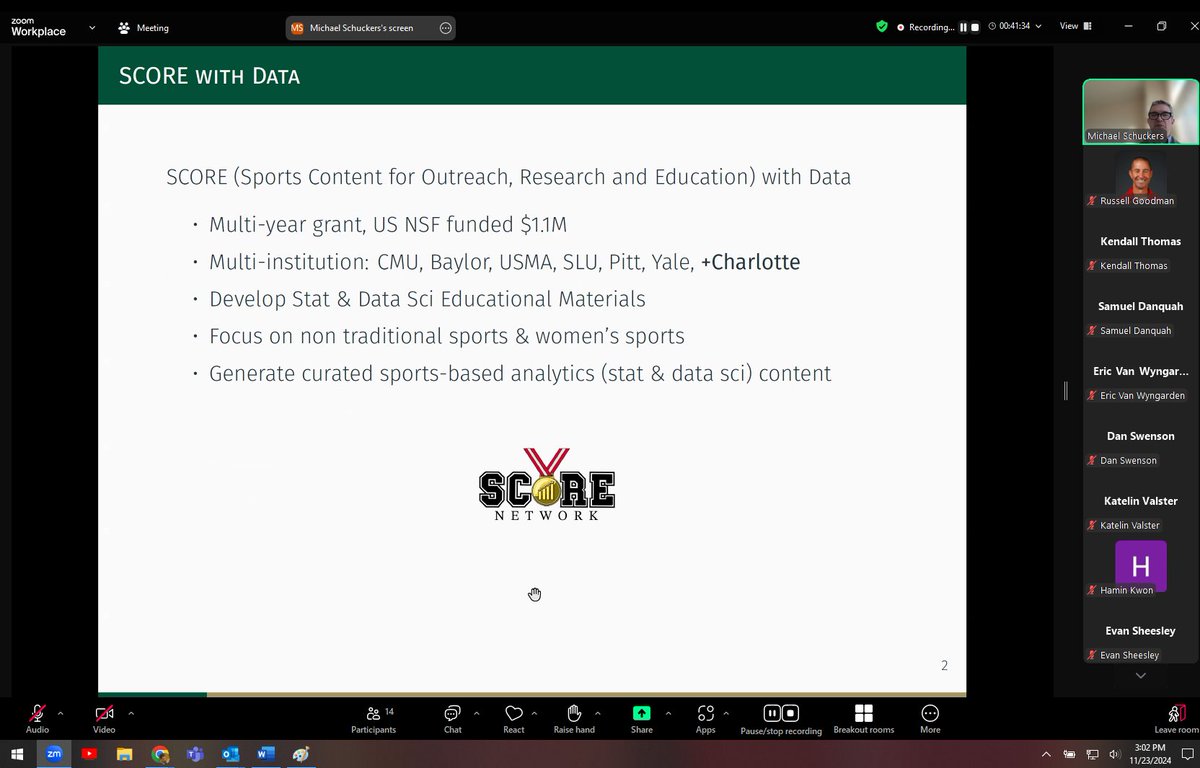1200x768 pixels.
Task: Open Paint from the taskbar
Action: pyautogui.click(x=301, y=754)
